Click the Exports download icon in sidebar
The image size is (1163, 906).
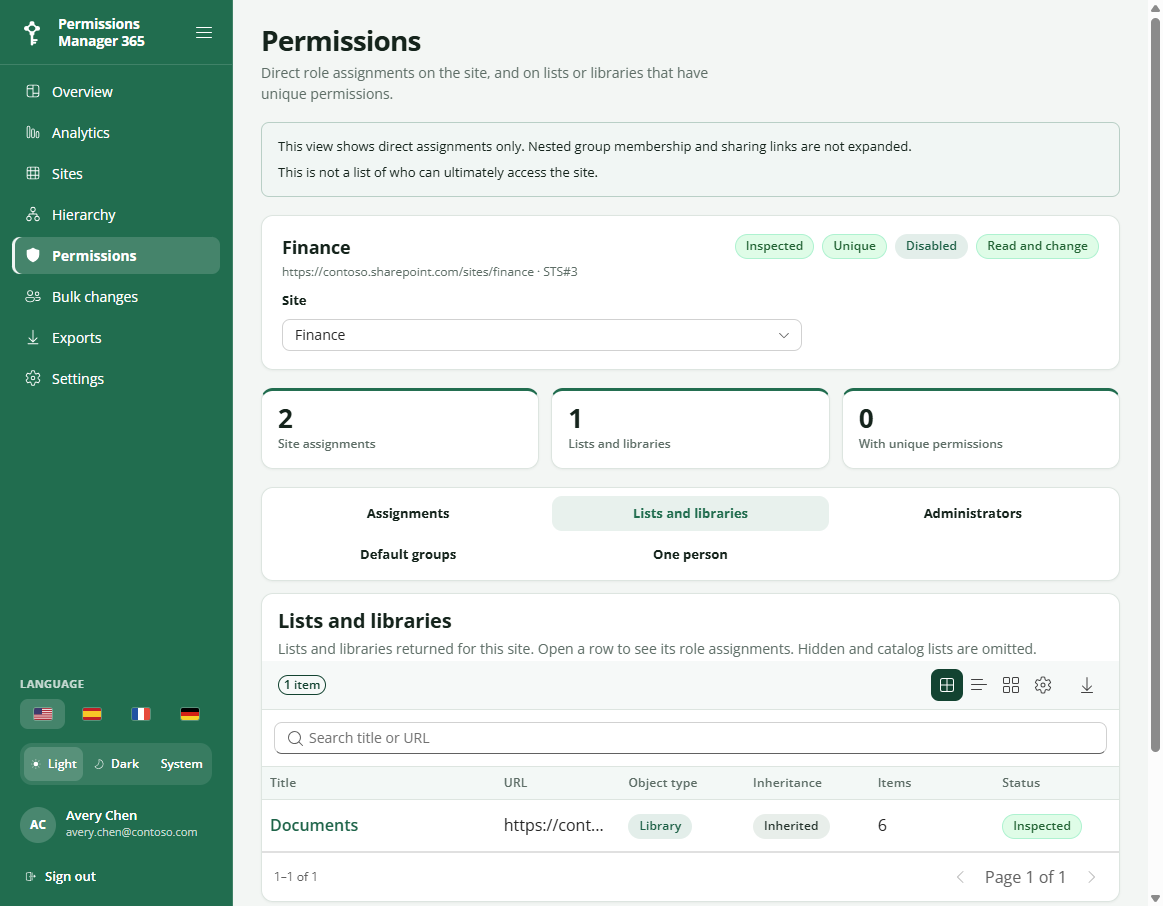click(33, 337)
